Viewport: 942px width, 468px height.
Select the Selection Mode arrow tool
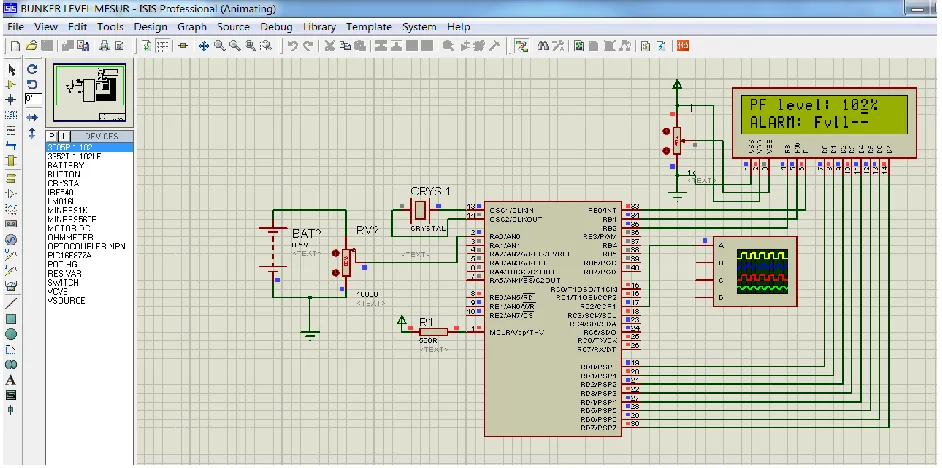coord(11,70)
